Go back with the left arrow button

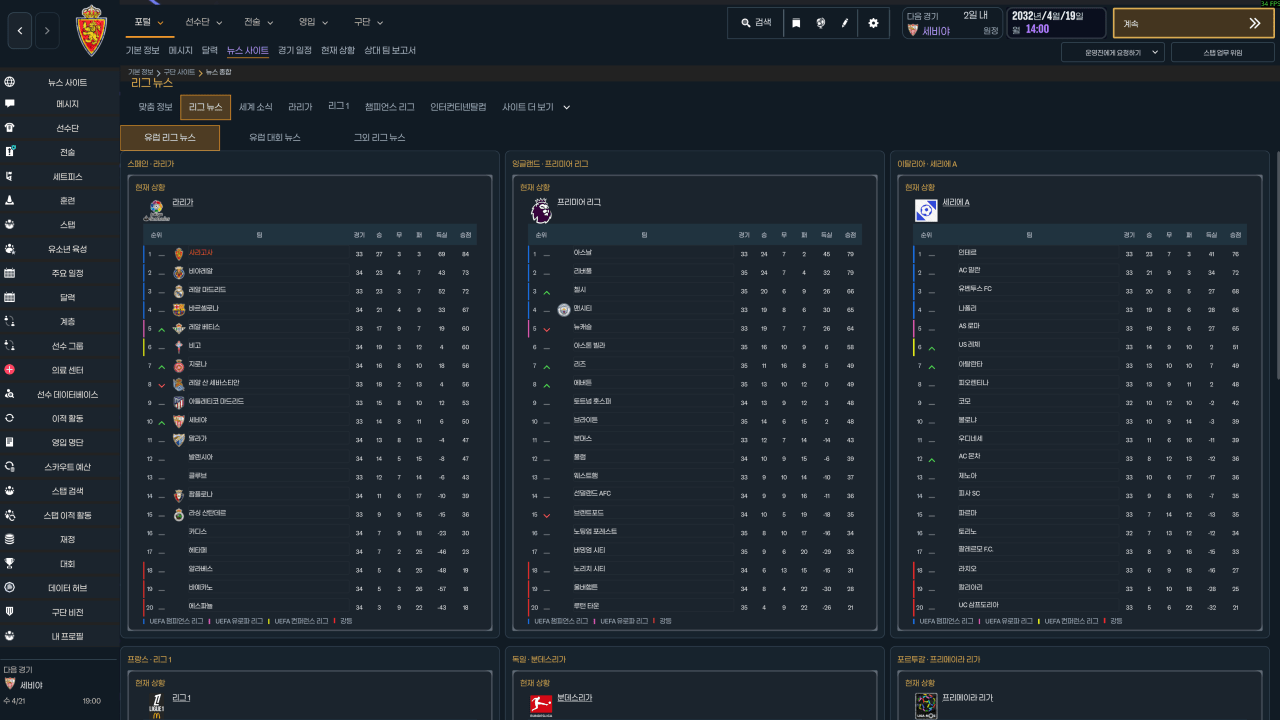20,31
